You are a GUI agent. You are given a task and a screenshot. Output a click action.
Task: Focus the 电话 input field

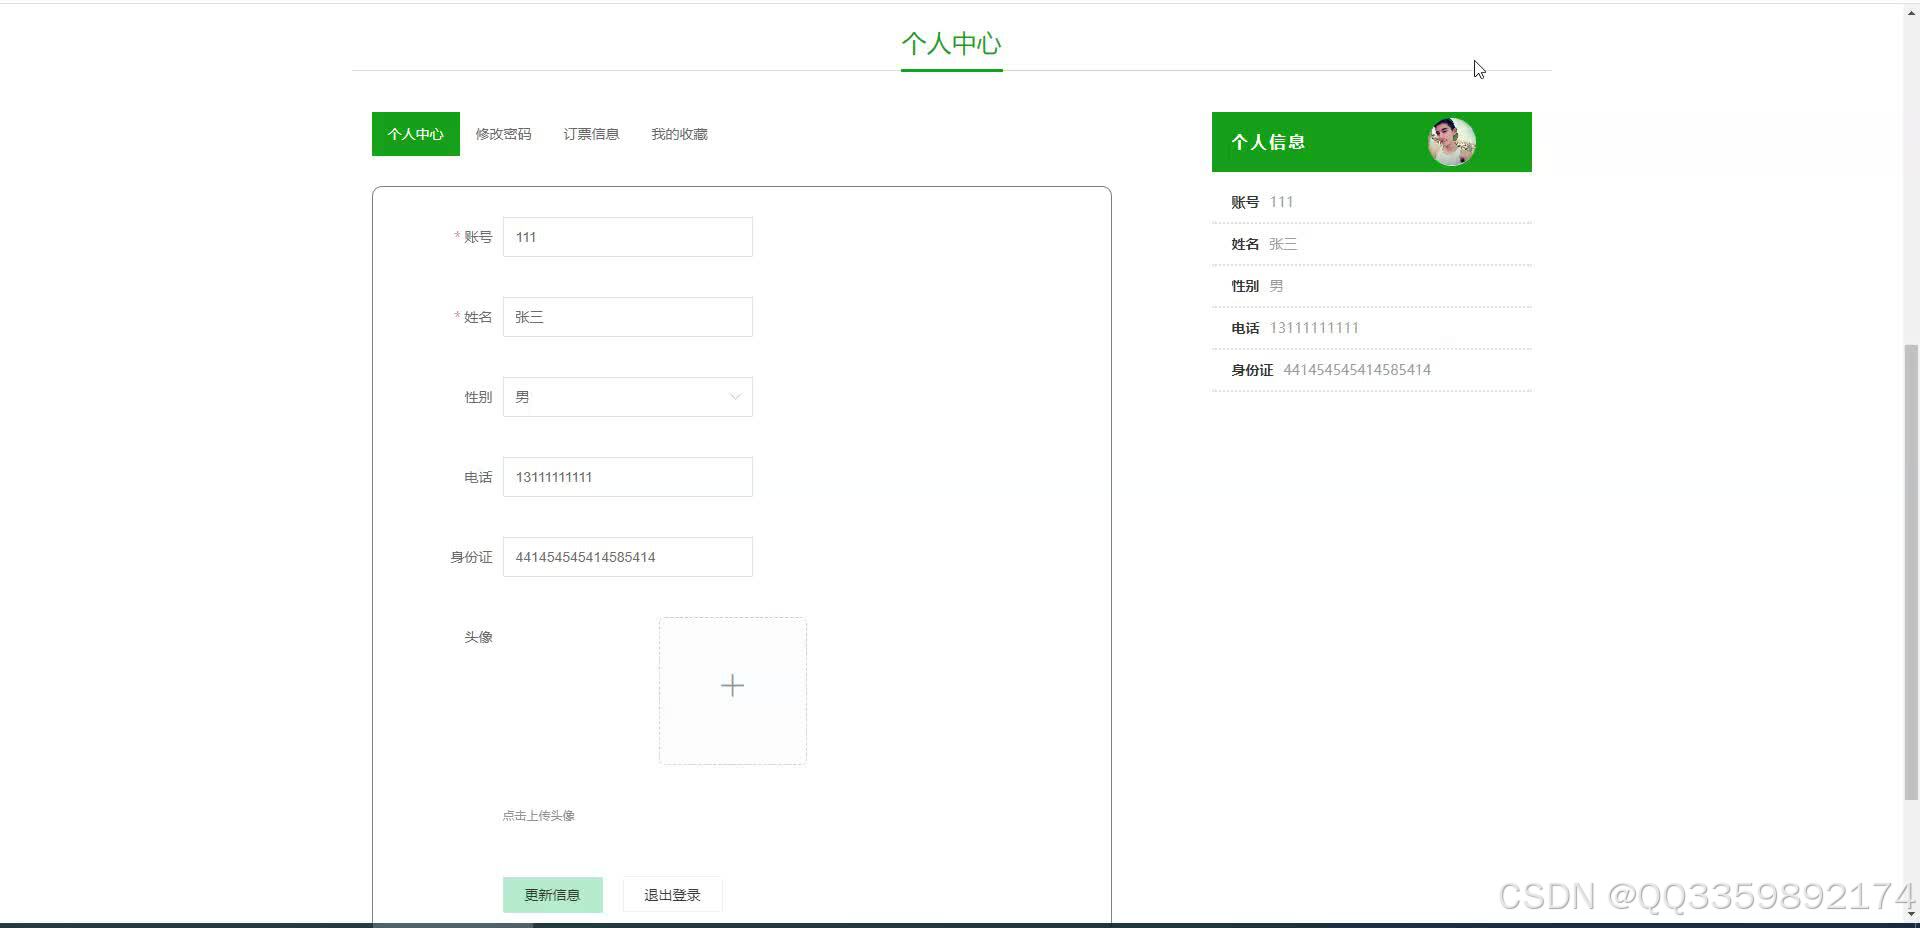click(x=628, y=477)
